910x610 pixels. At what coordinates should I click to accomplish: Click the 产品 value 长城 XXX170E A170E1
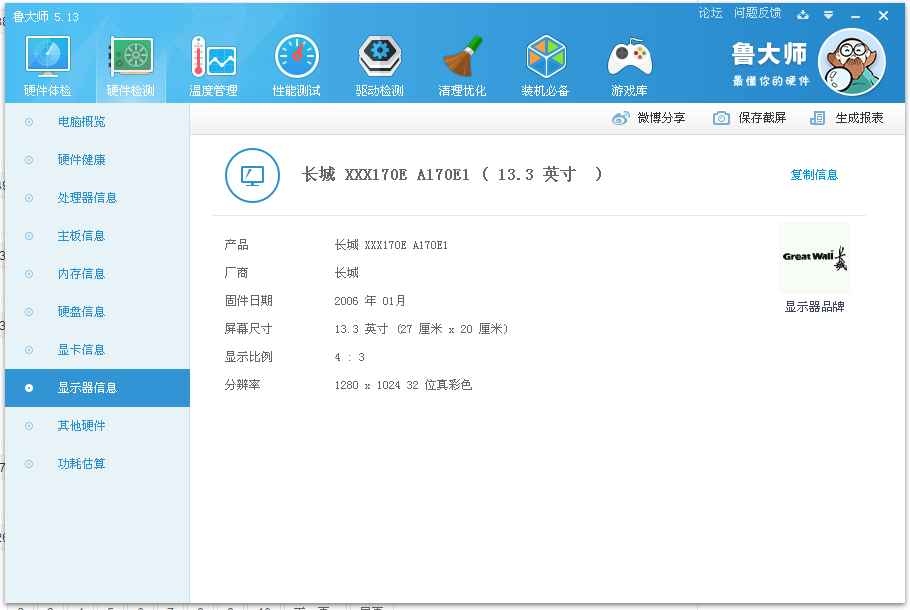click(391, 245)
